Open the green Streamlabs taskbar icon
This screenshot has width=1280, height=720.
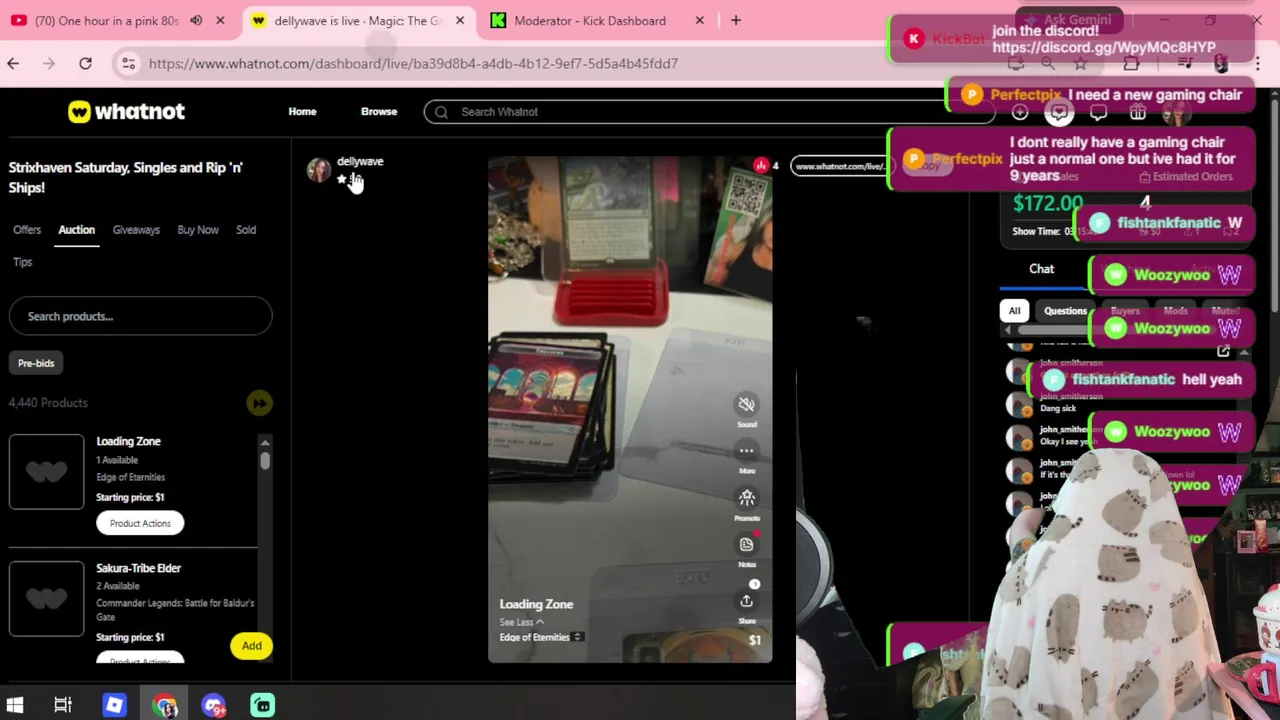[x=263, y=705]
